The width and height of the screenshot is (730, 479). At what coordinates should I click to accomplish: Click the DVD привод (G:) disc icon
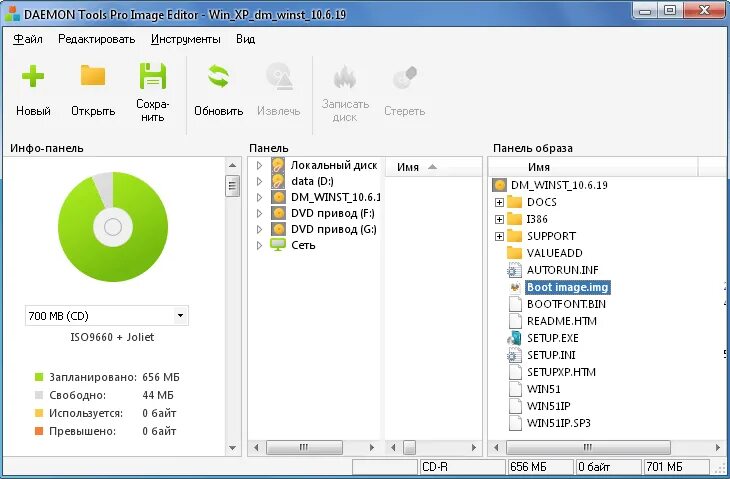pos(278,229)
